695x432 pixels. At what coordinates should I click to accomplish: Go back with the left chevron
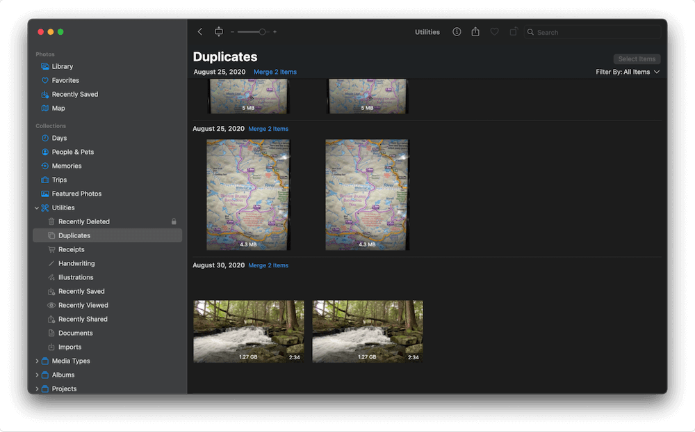200,32
